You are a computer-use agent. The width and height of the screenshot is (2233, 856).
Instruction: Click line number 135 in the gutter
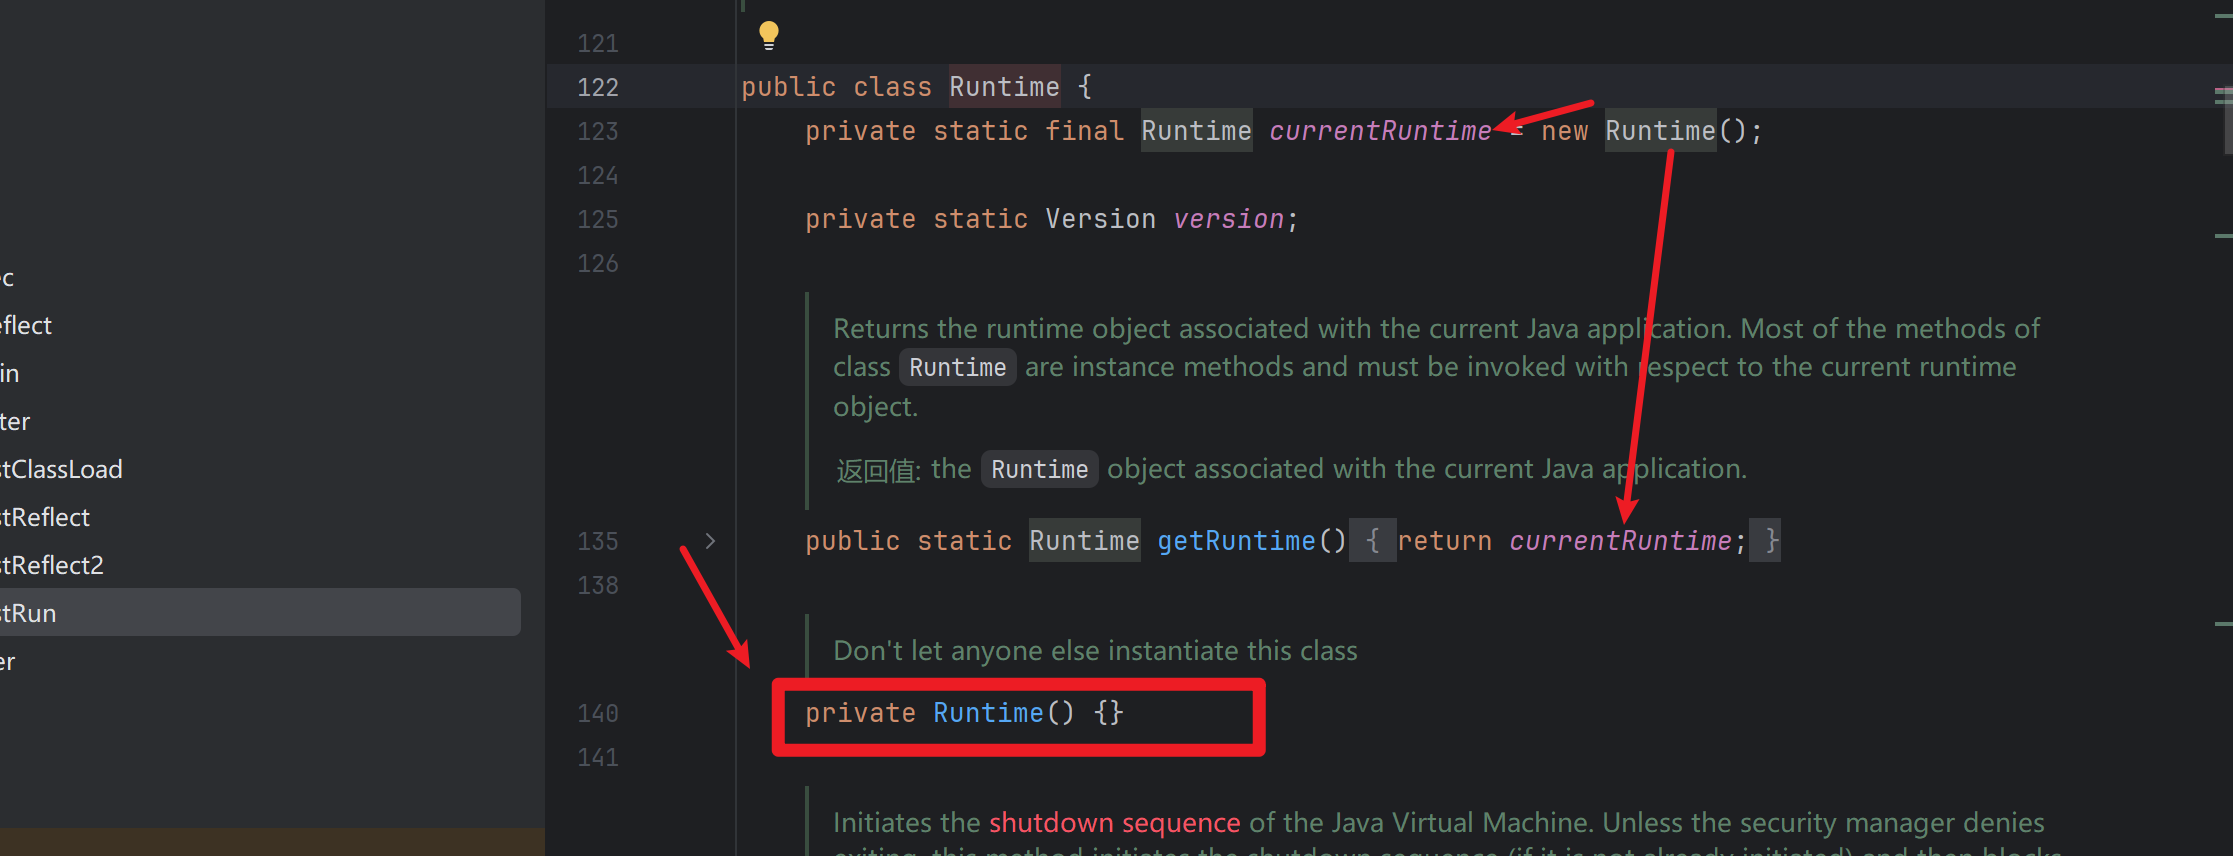pyautogui.click(x=598, y=541)
